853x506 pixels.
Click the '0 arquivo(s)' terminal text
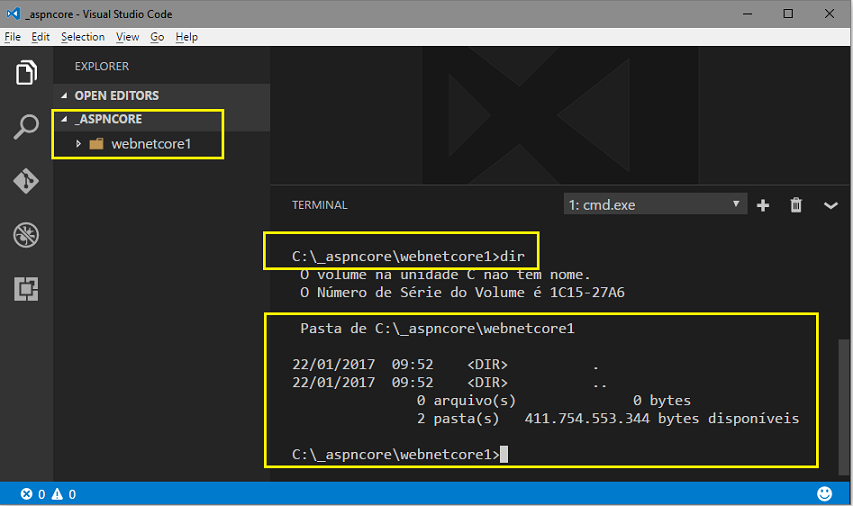(x=466, y=400)
